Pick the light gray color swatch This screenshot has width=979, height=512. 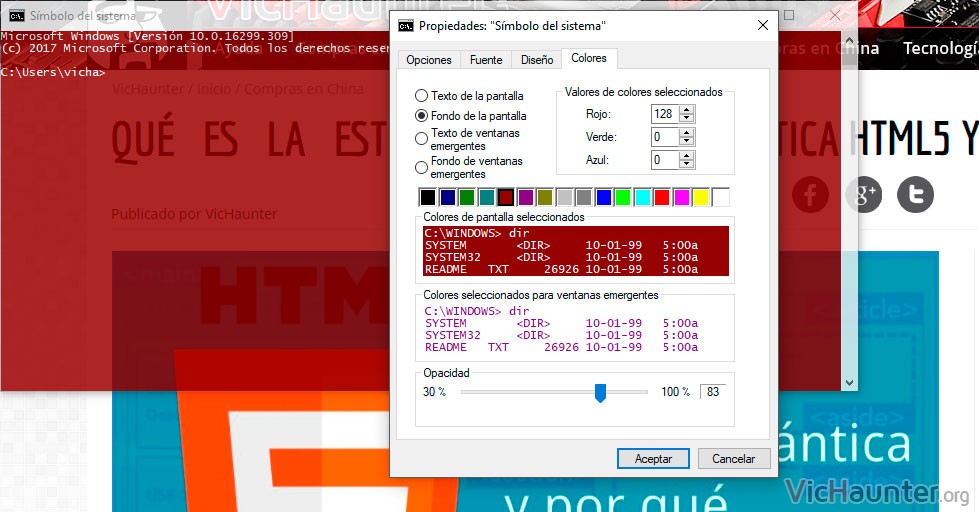[564, 198]
